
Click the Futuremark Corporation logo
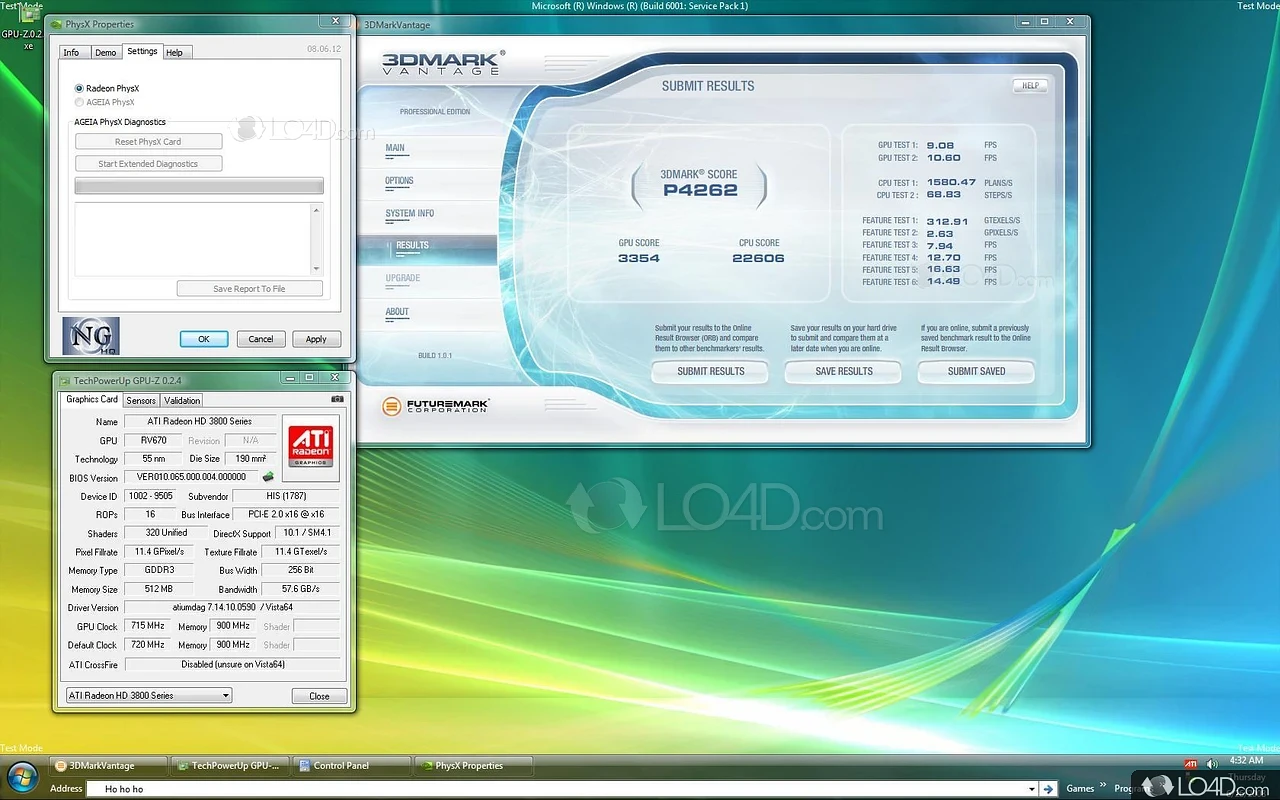tap(436, 406)
